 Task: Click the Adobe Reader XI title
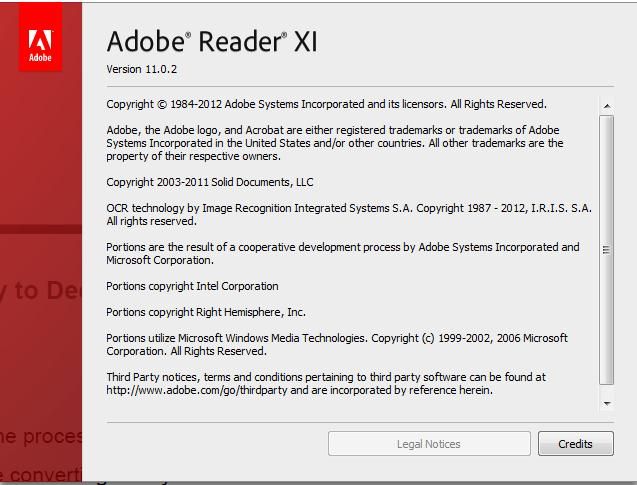[x=212, y=41]
